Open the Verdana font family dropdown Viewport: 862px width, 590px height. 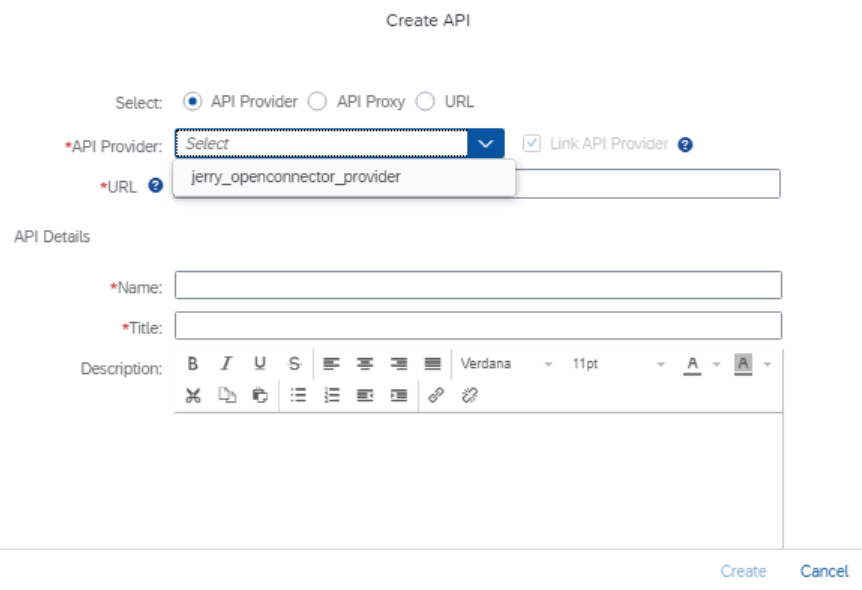(x=506, y=364)
